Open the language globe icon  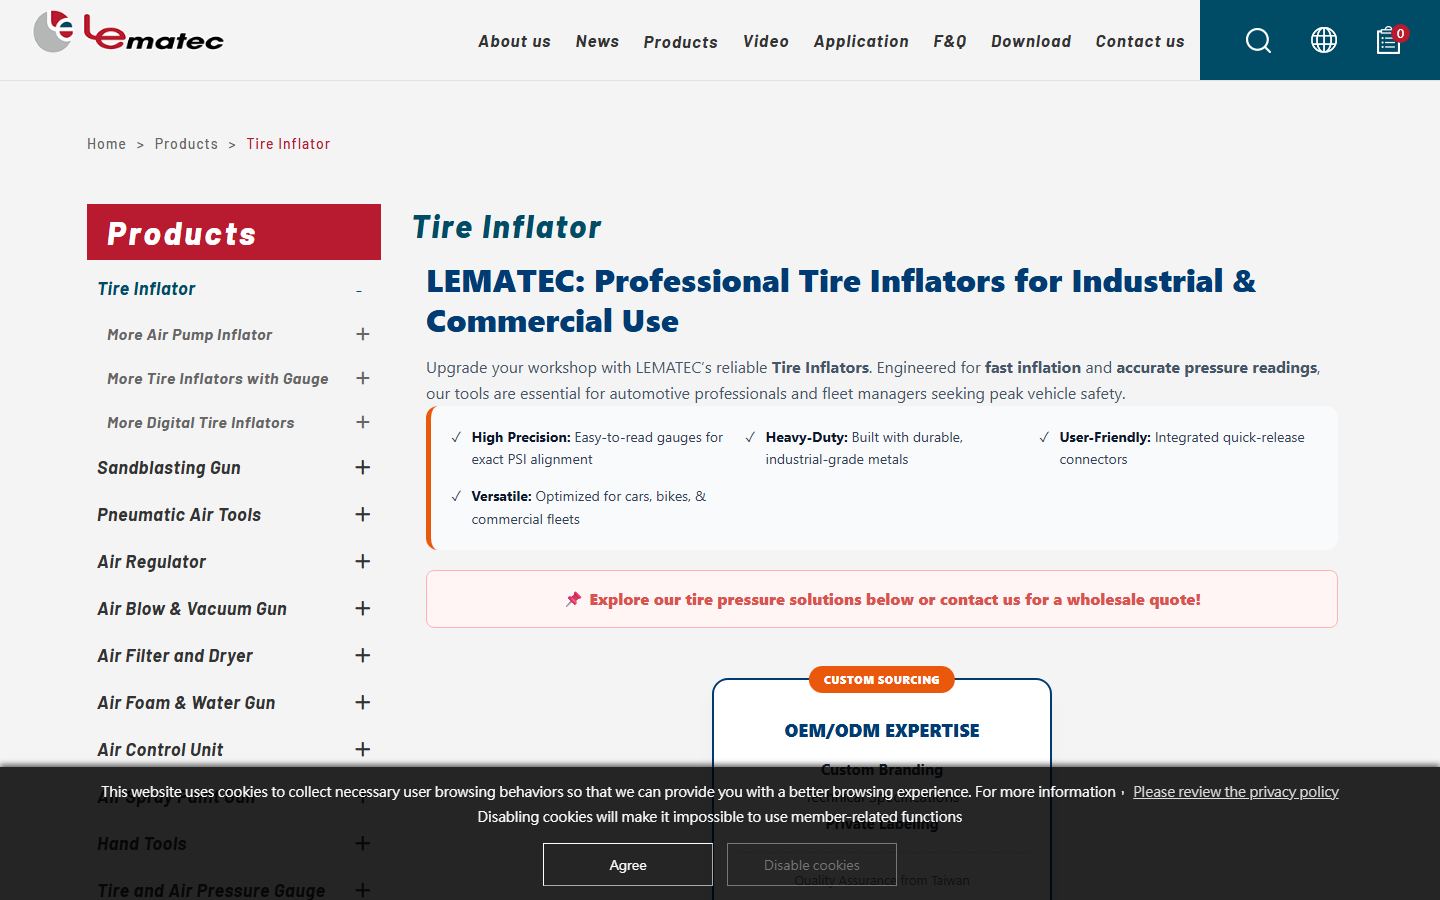(x=1324, y=40)
